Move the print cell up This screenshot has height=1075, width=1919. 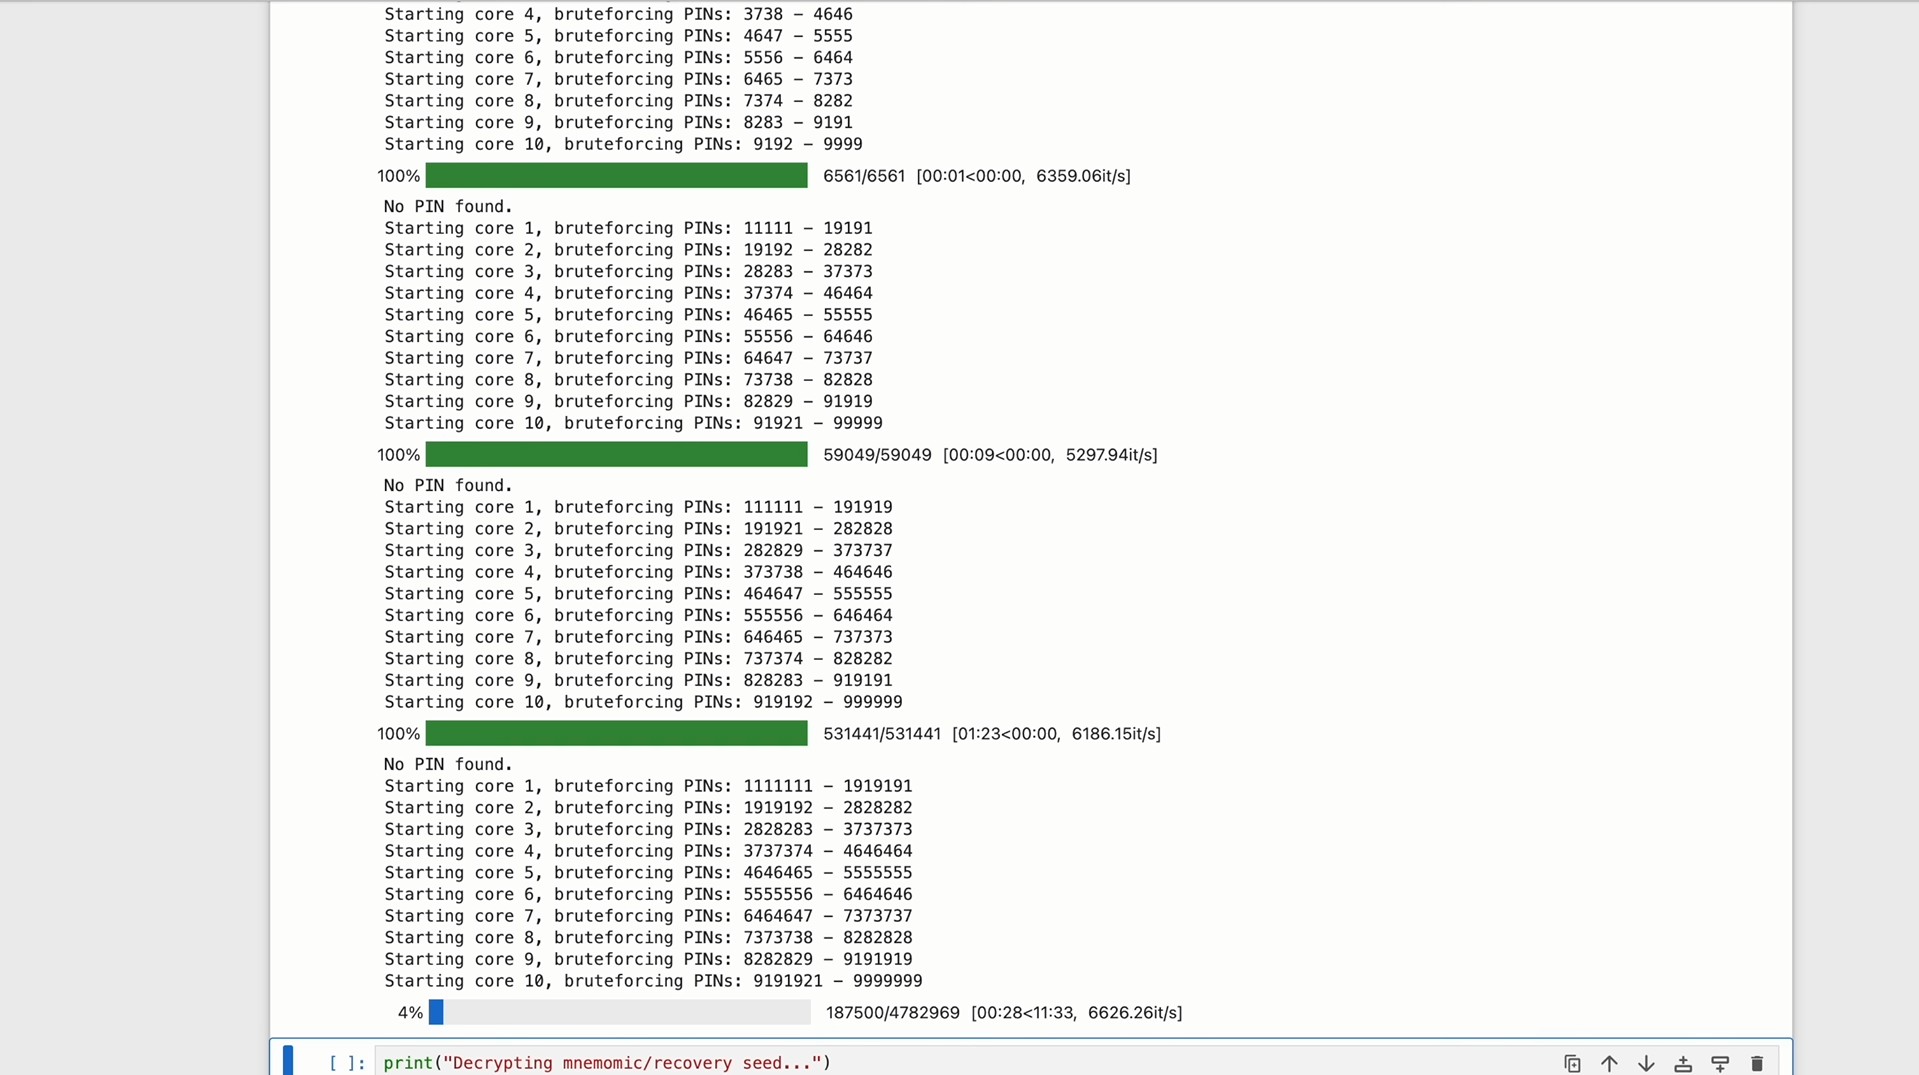1609,1063
